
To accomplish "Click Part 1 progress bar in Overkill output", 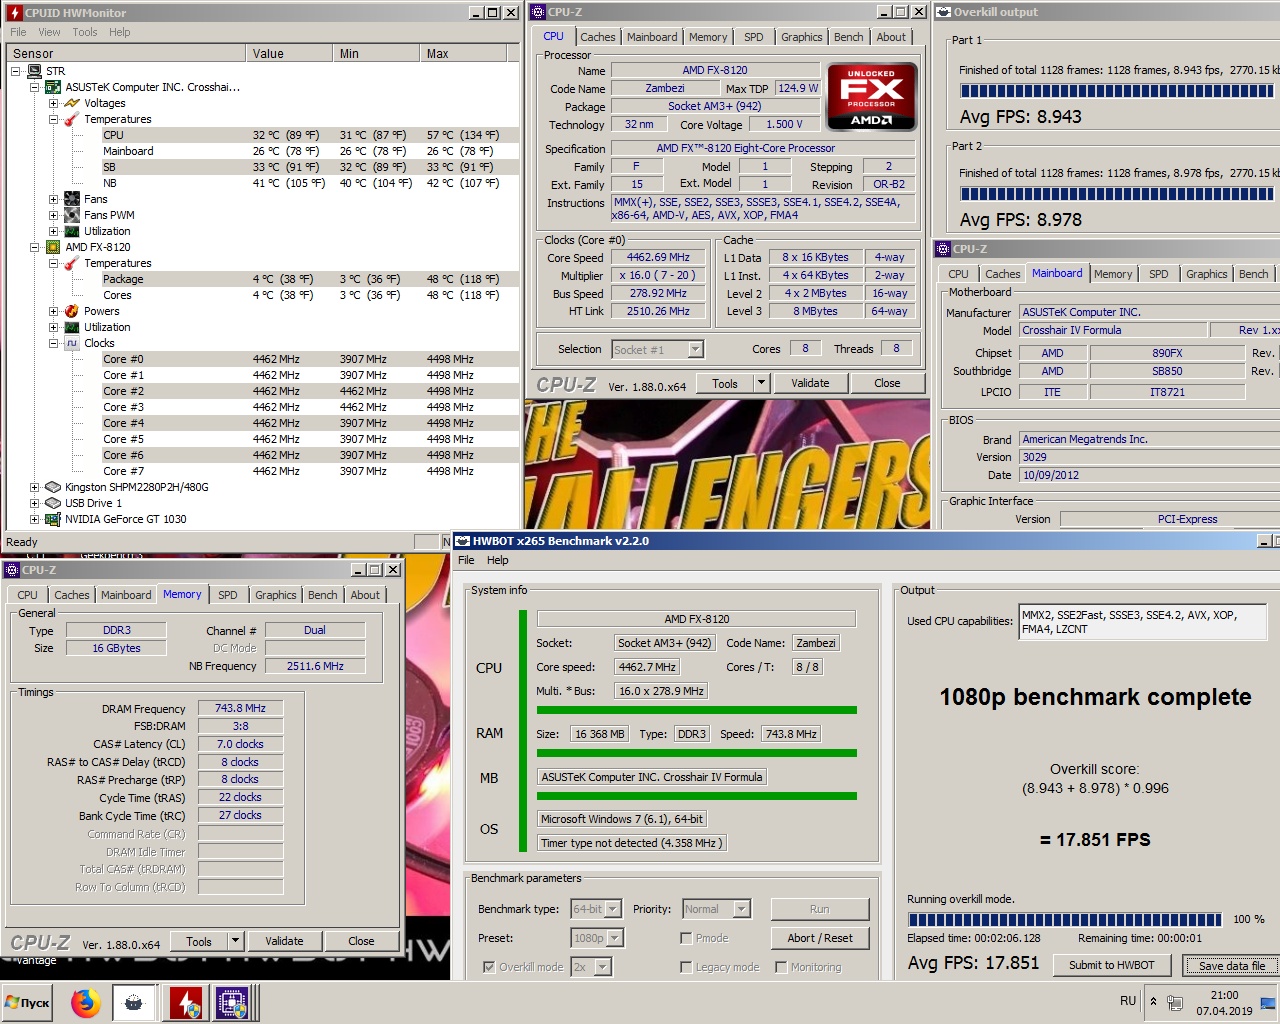I will click(x=1117, y=91).
